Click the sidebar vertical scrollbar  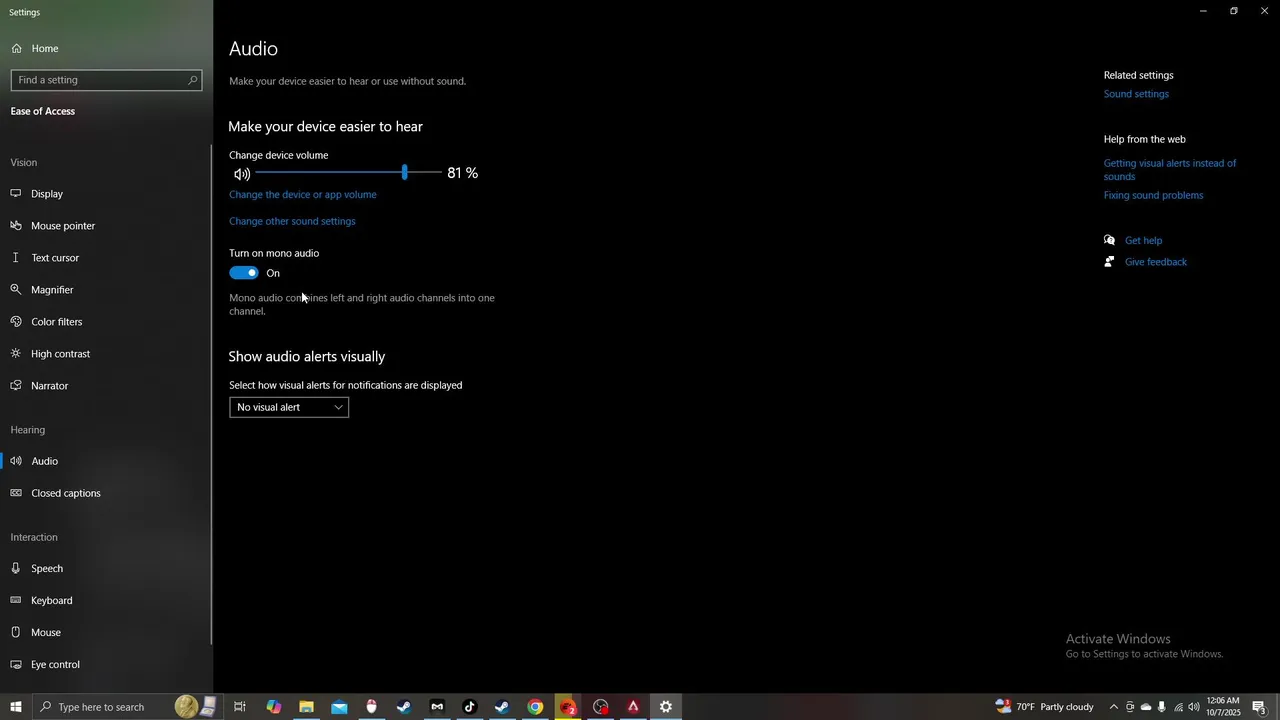[x=211, y=395]
